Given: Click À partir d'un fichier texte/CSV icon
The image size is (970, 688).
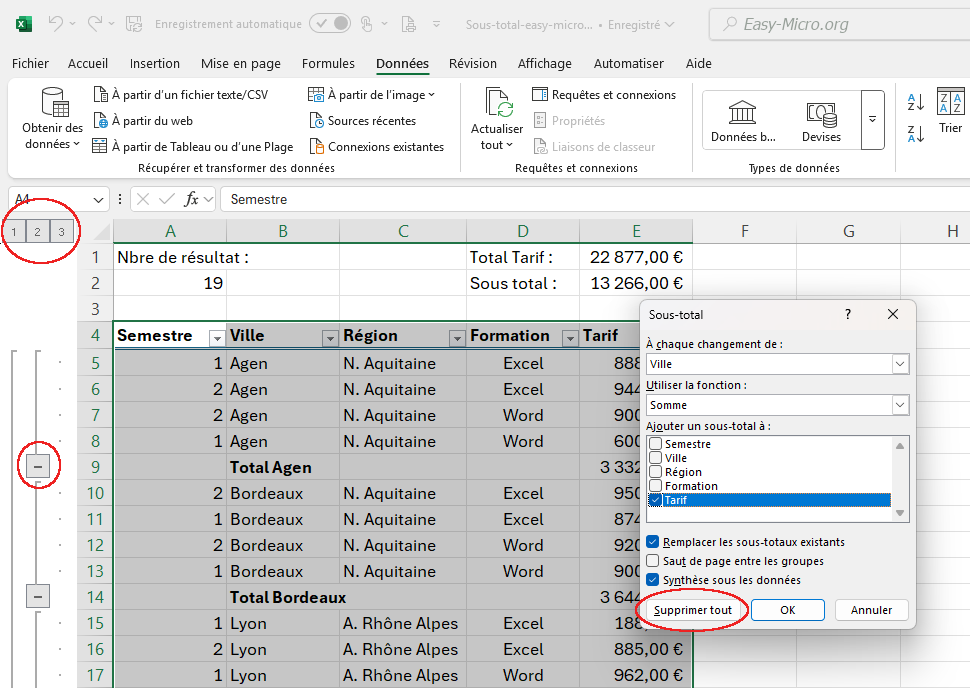Looking at the screenshot, I should [100, 95].
